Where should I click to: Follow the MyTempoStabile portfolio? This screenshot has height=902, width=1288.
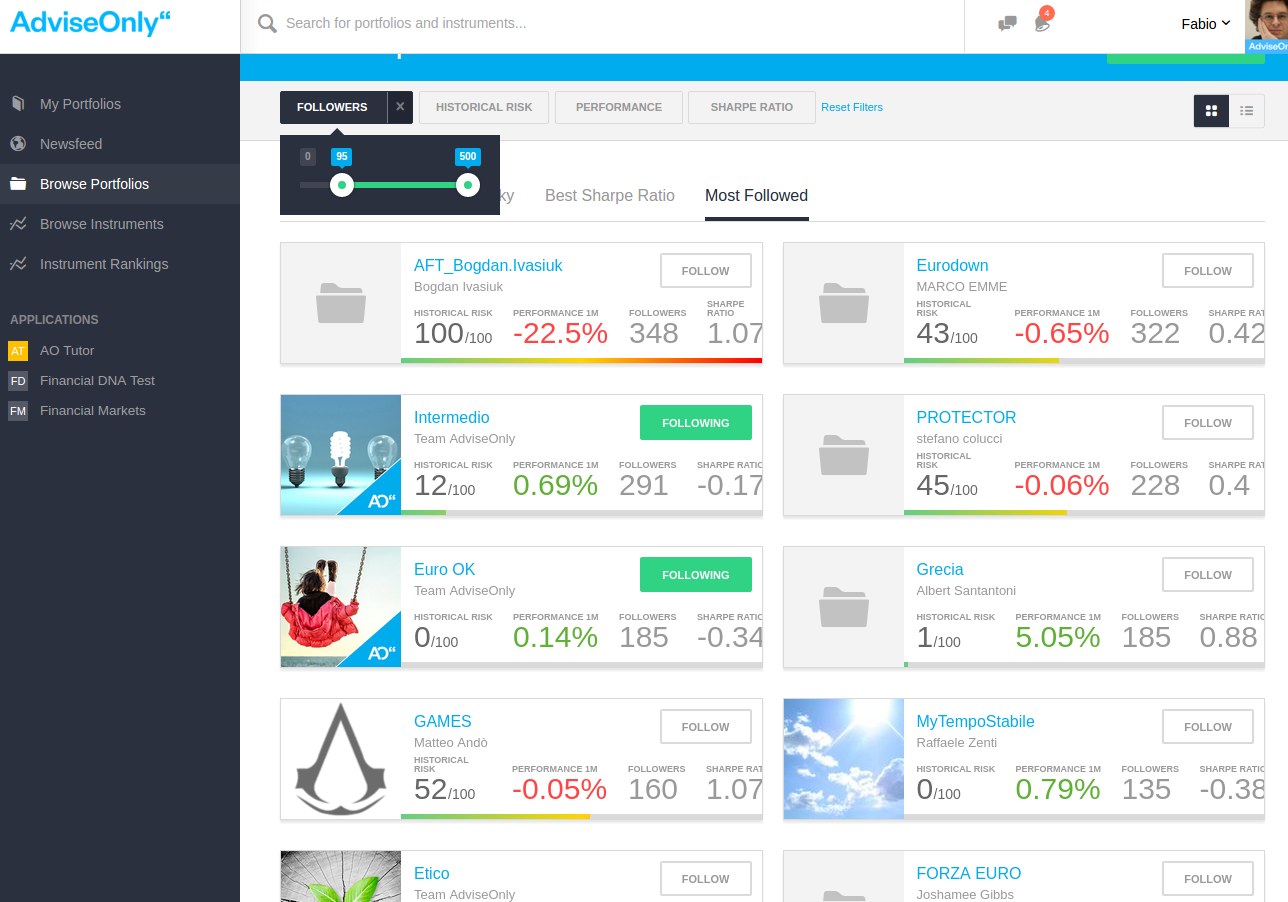[x=1208, y=727]
